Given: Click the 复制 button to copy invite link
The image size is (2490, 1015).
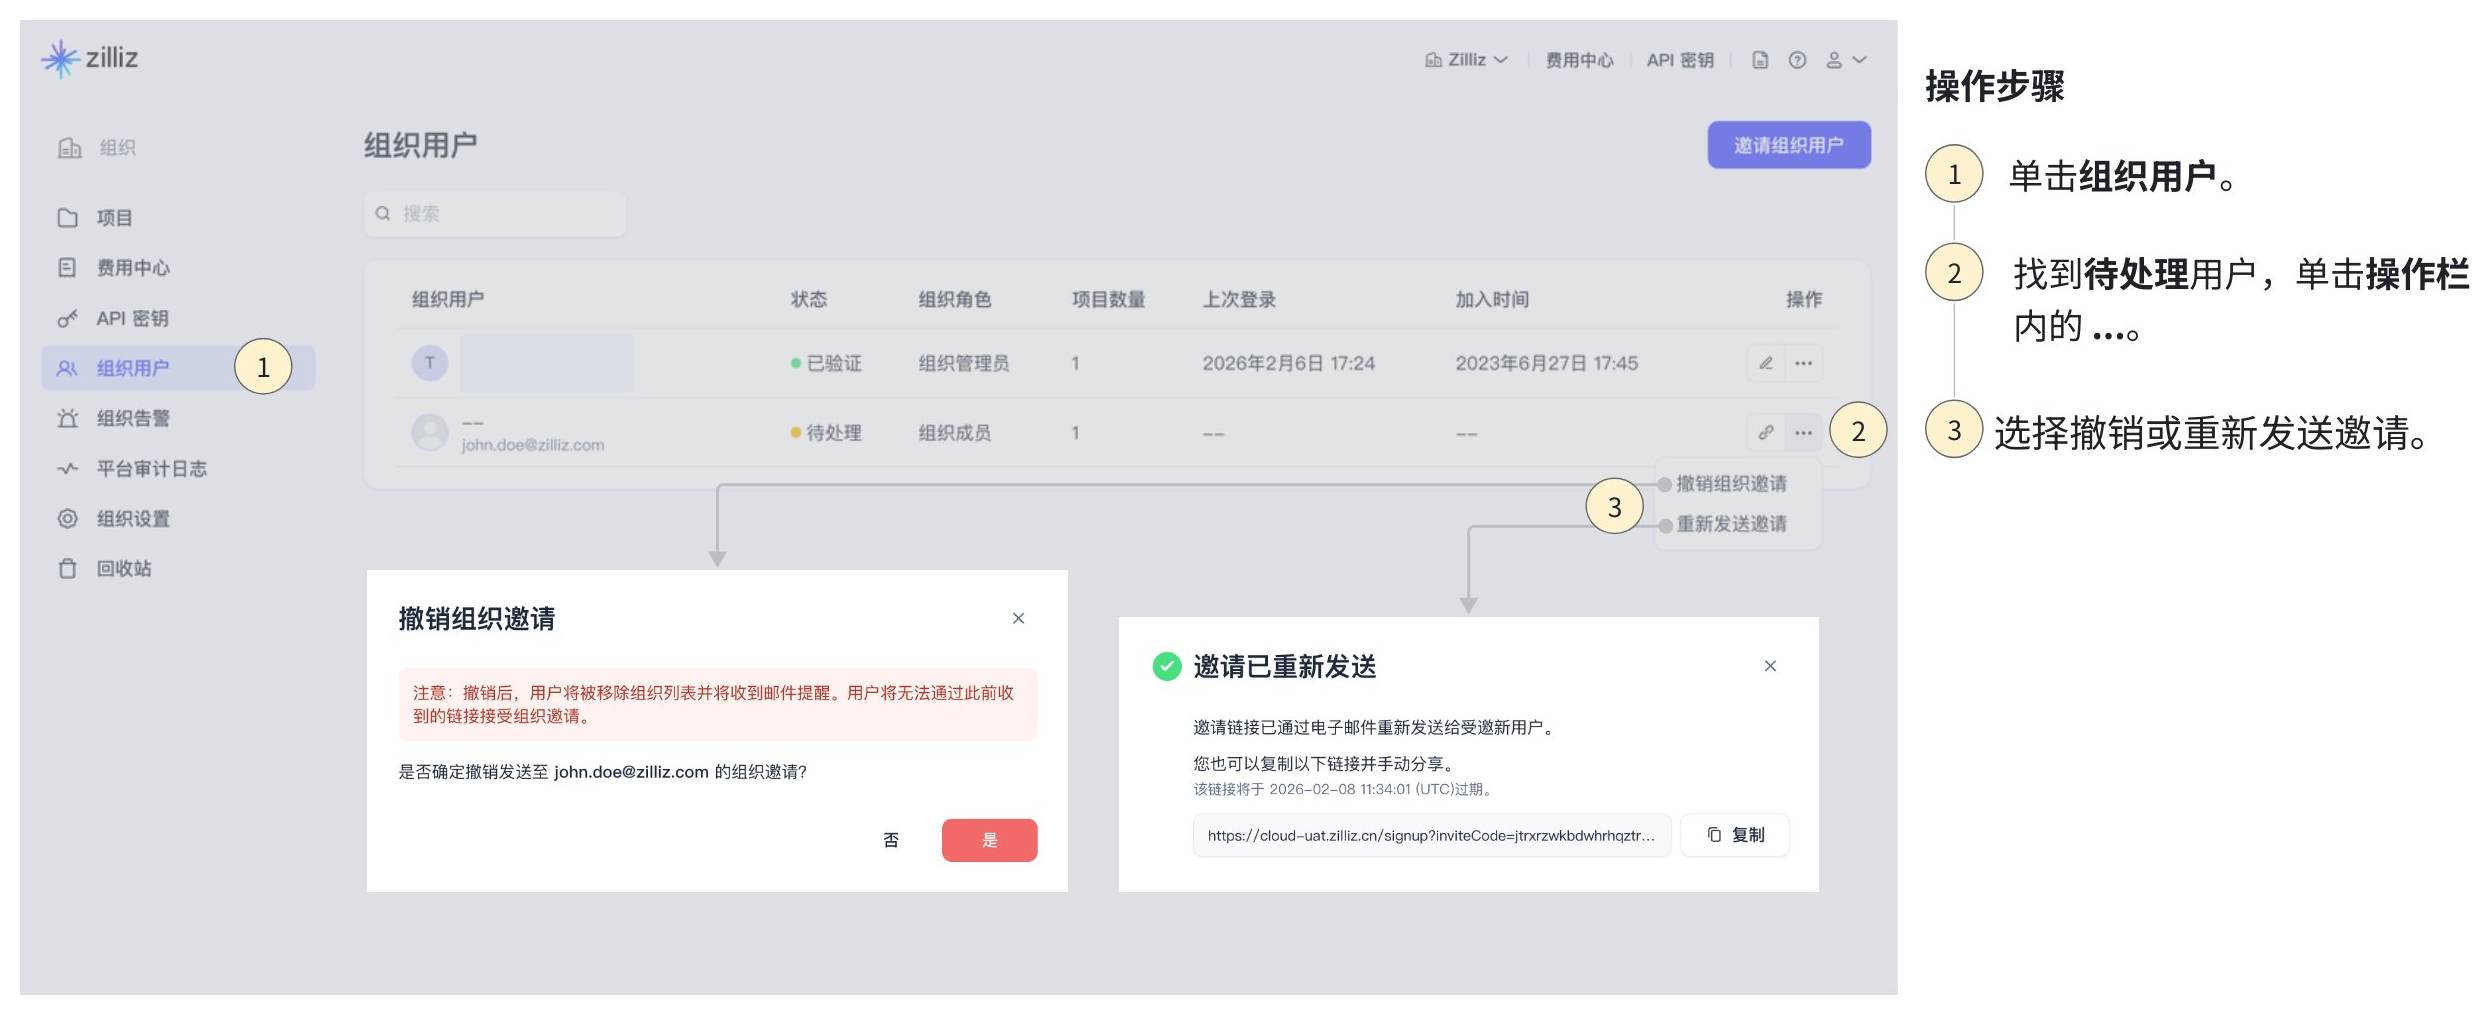Looking at the screenshot, I should (1735, 835).
